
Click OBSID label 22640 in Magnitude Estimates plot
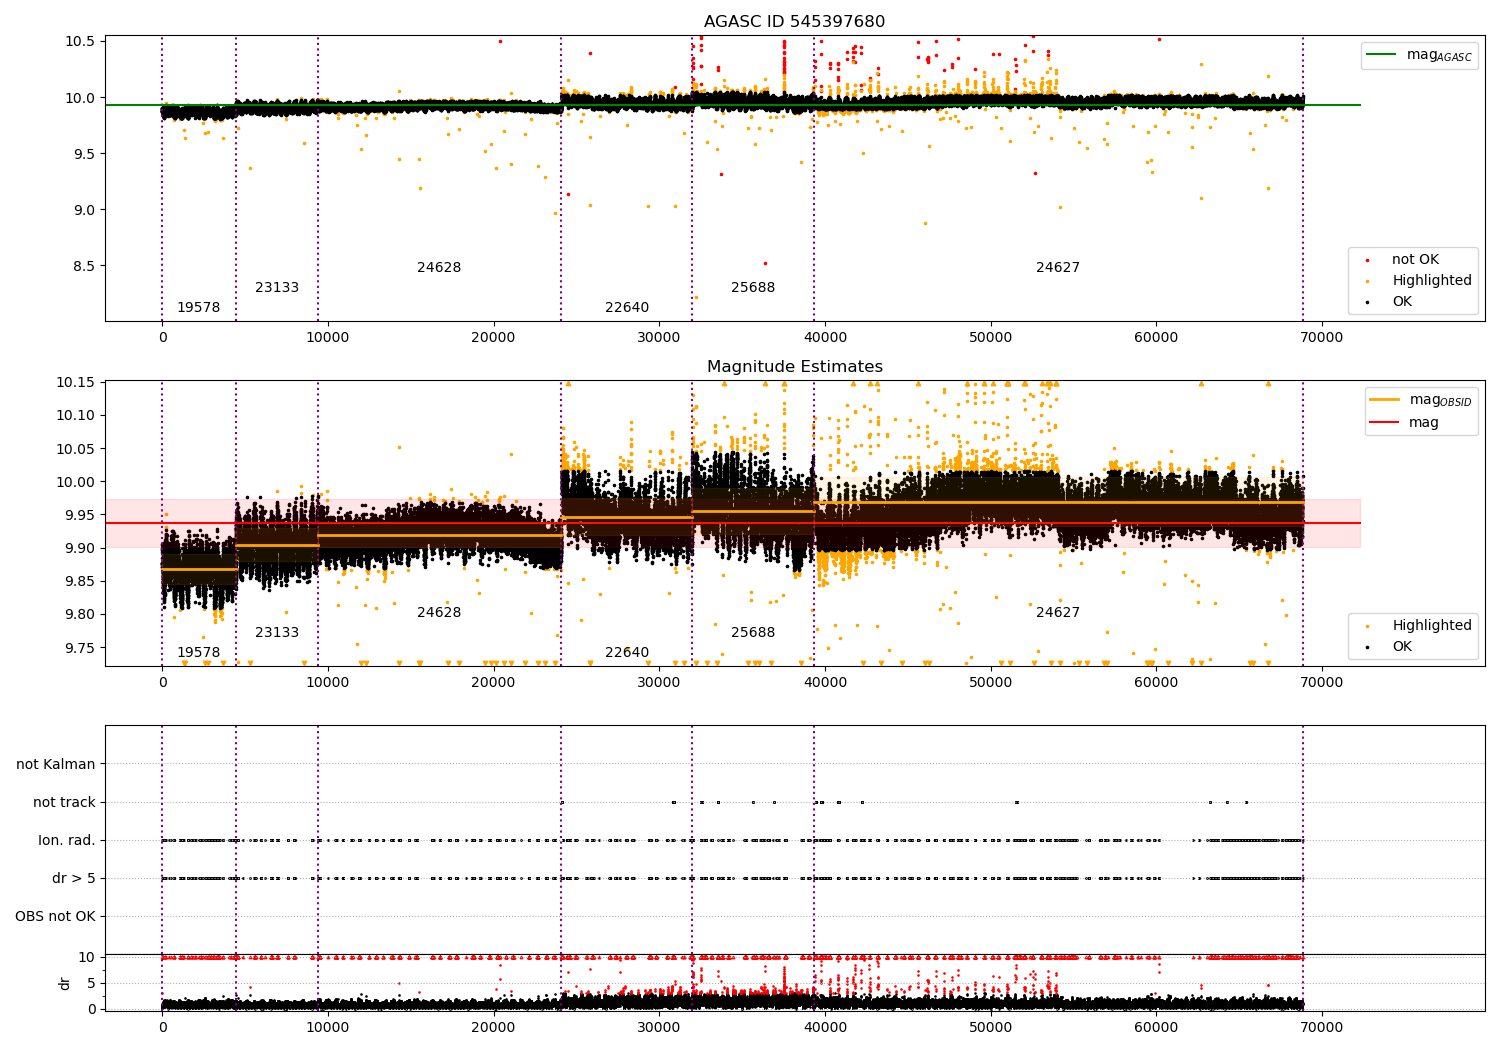pos(627,652)
